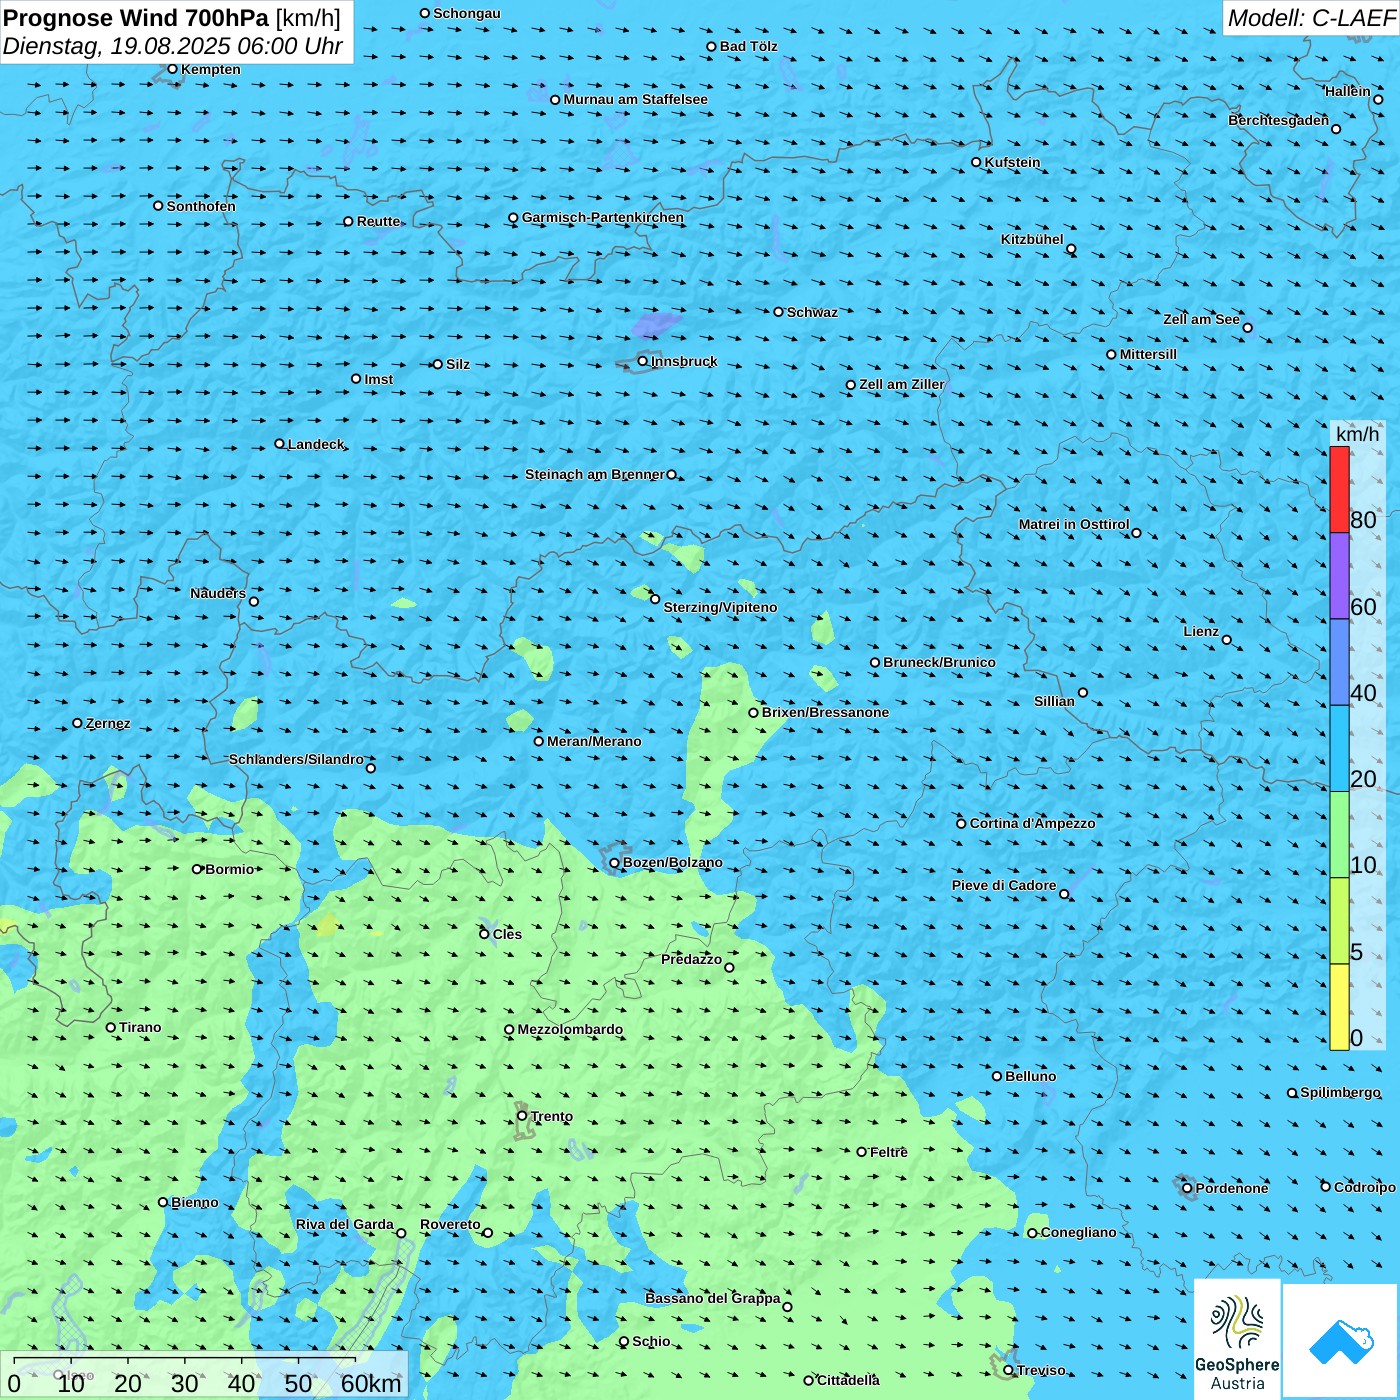Click the cyan 20-40 km/h legend color

(1339, 749)
